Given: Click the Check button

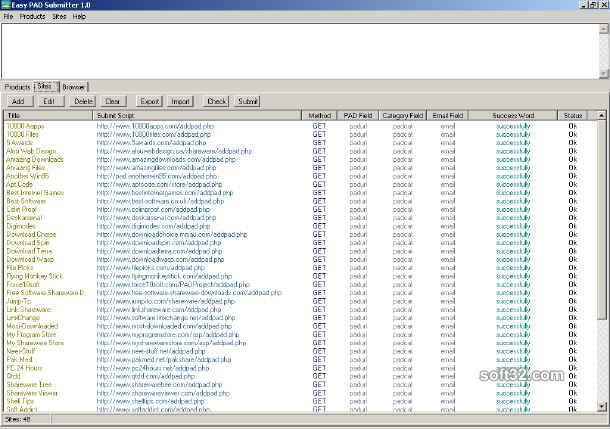Looking at the screenshot, I should pyautogui.click(x=217, y=102).
